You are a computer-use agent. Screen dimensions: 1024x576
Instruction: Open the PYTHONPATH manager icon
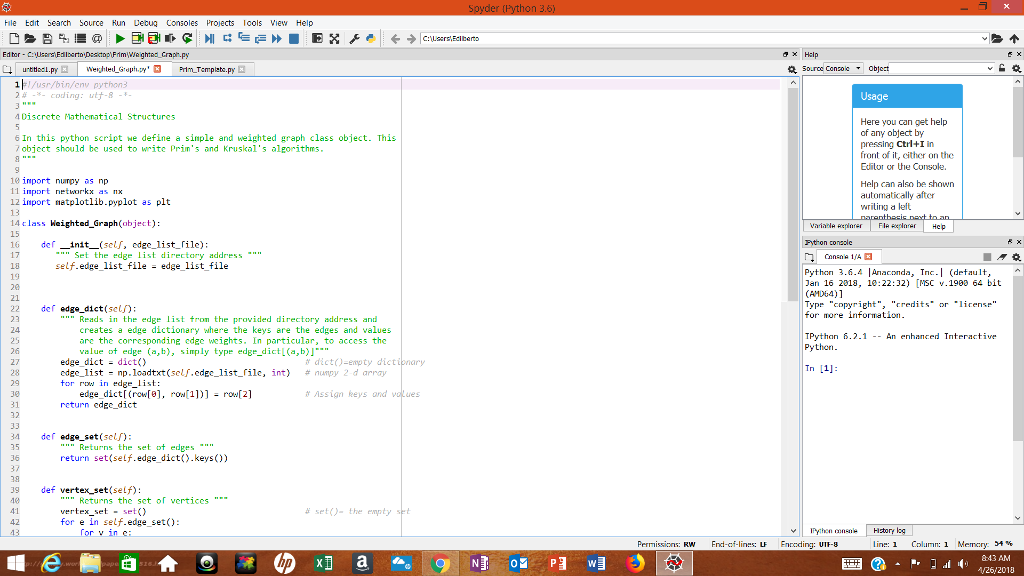[369, 38]
